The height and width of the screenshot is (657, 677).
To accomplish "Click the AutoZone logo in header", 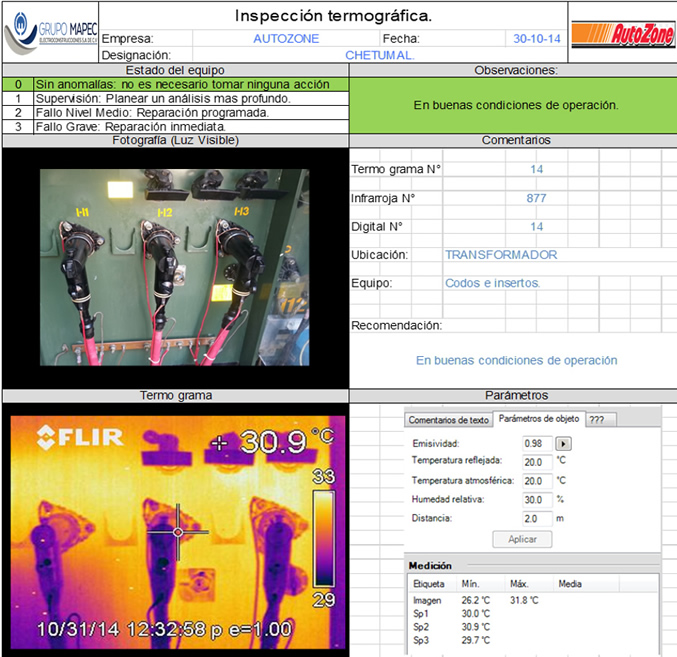I will tap(622, 31).
